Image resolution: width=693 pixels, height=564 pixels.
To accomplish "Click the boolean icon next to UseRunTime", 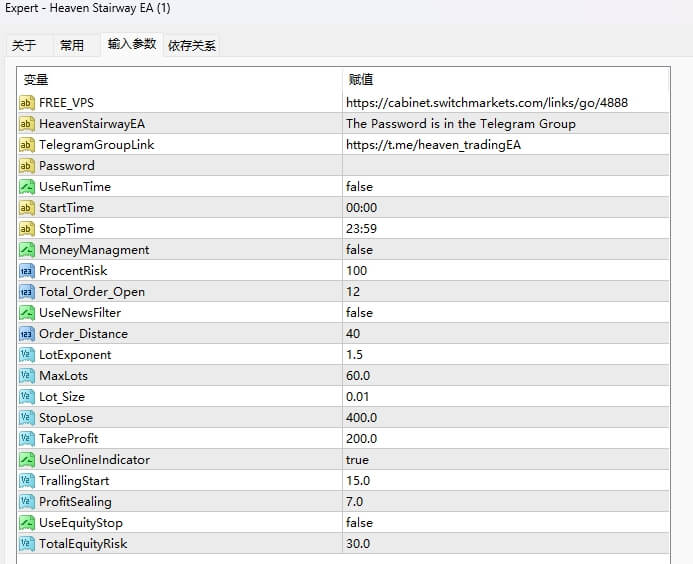I will pyautogui.click(x=27, y=187).
